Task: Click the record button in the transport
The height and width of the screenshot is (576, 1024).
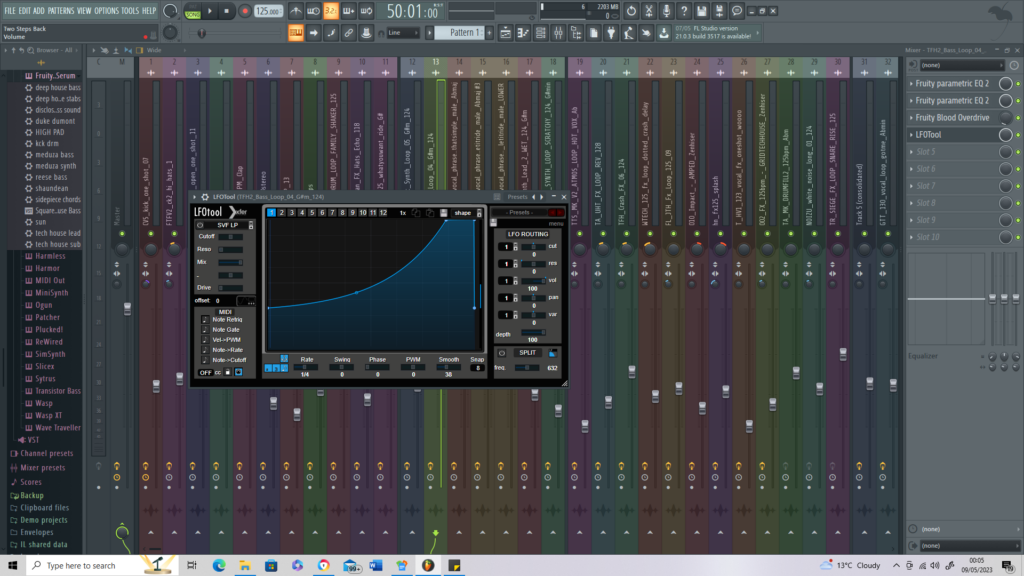Action: point(245,11)
